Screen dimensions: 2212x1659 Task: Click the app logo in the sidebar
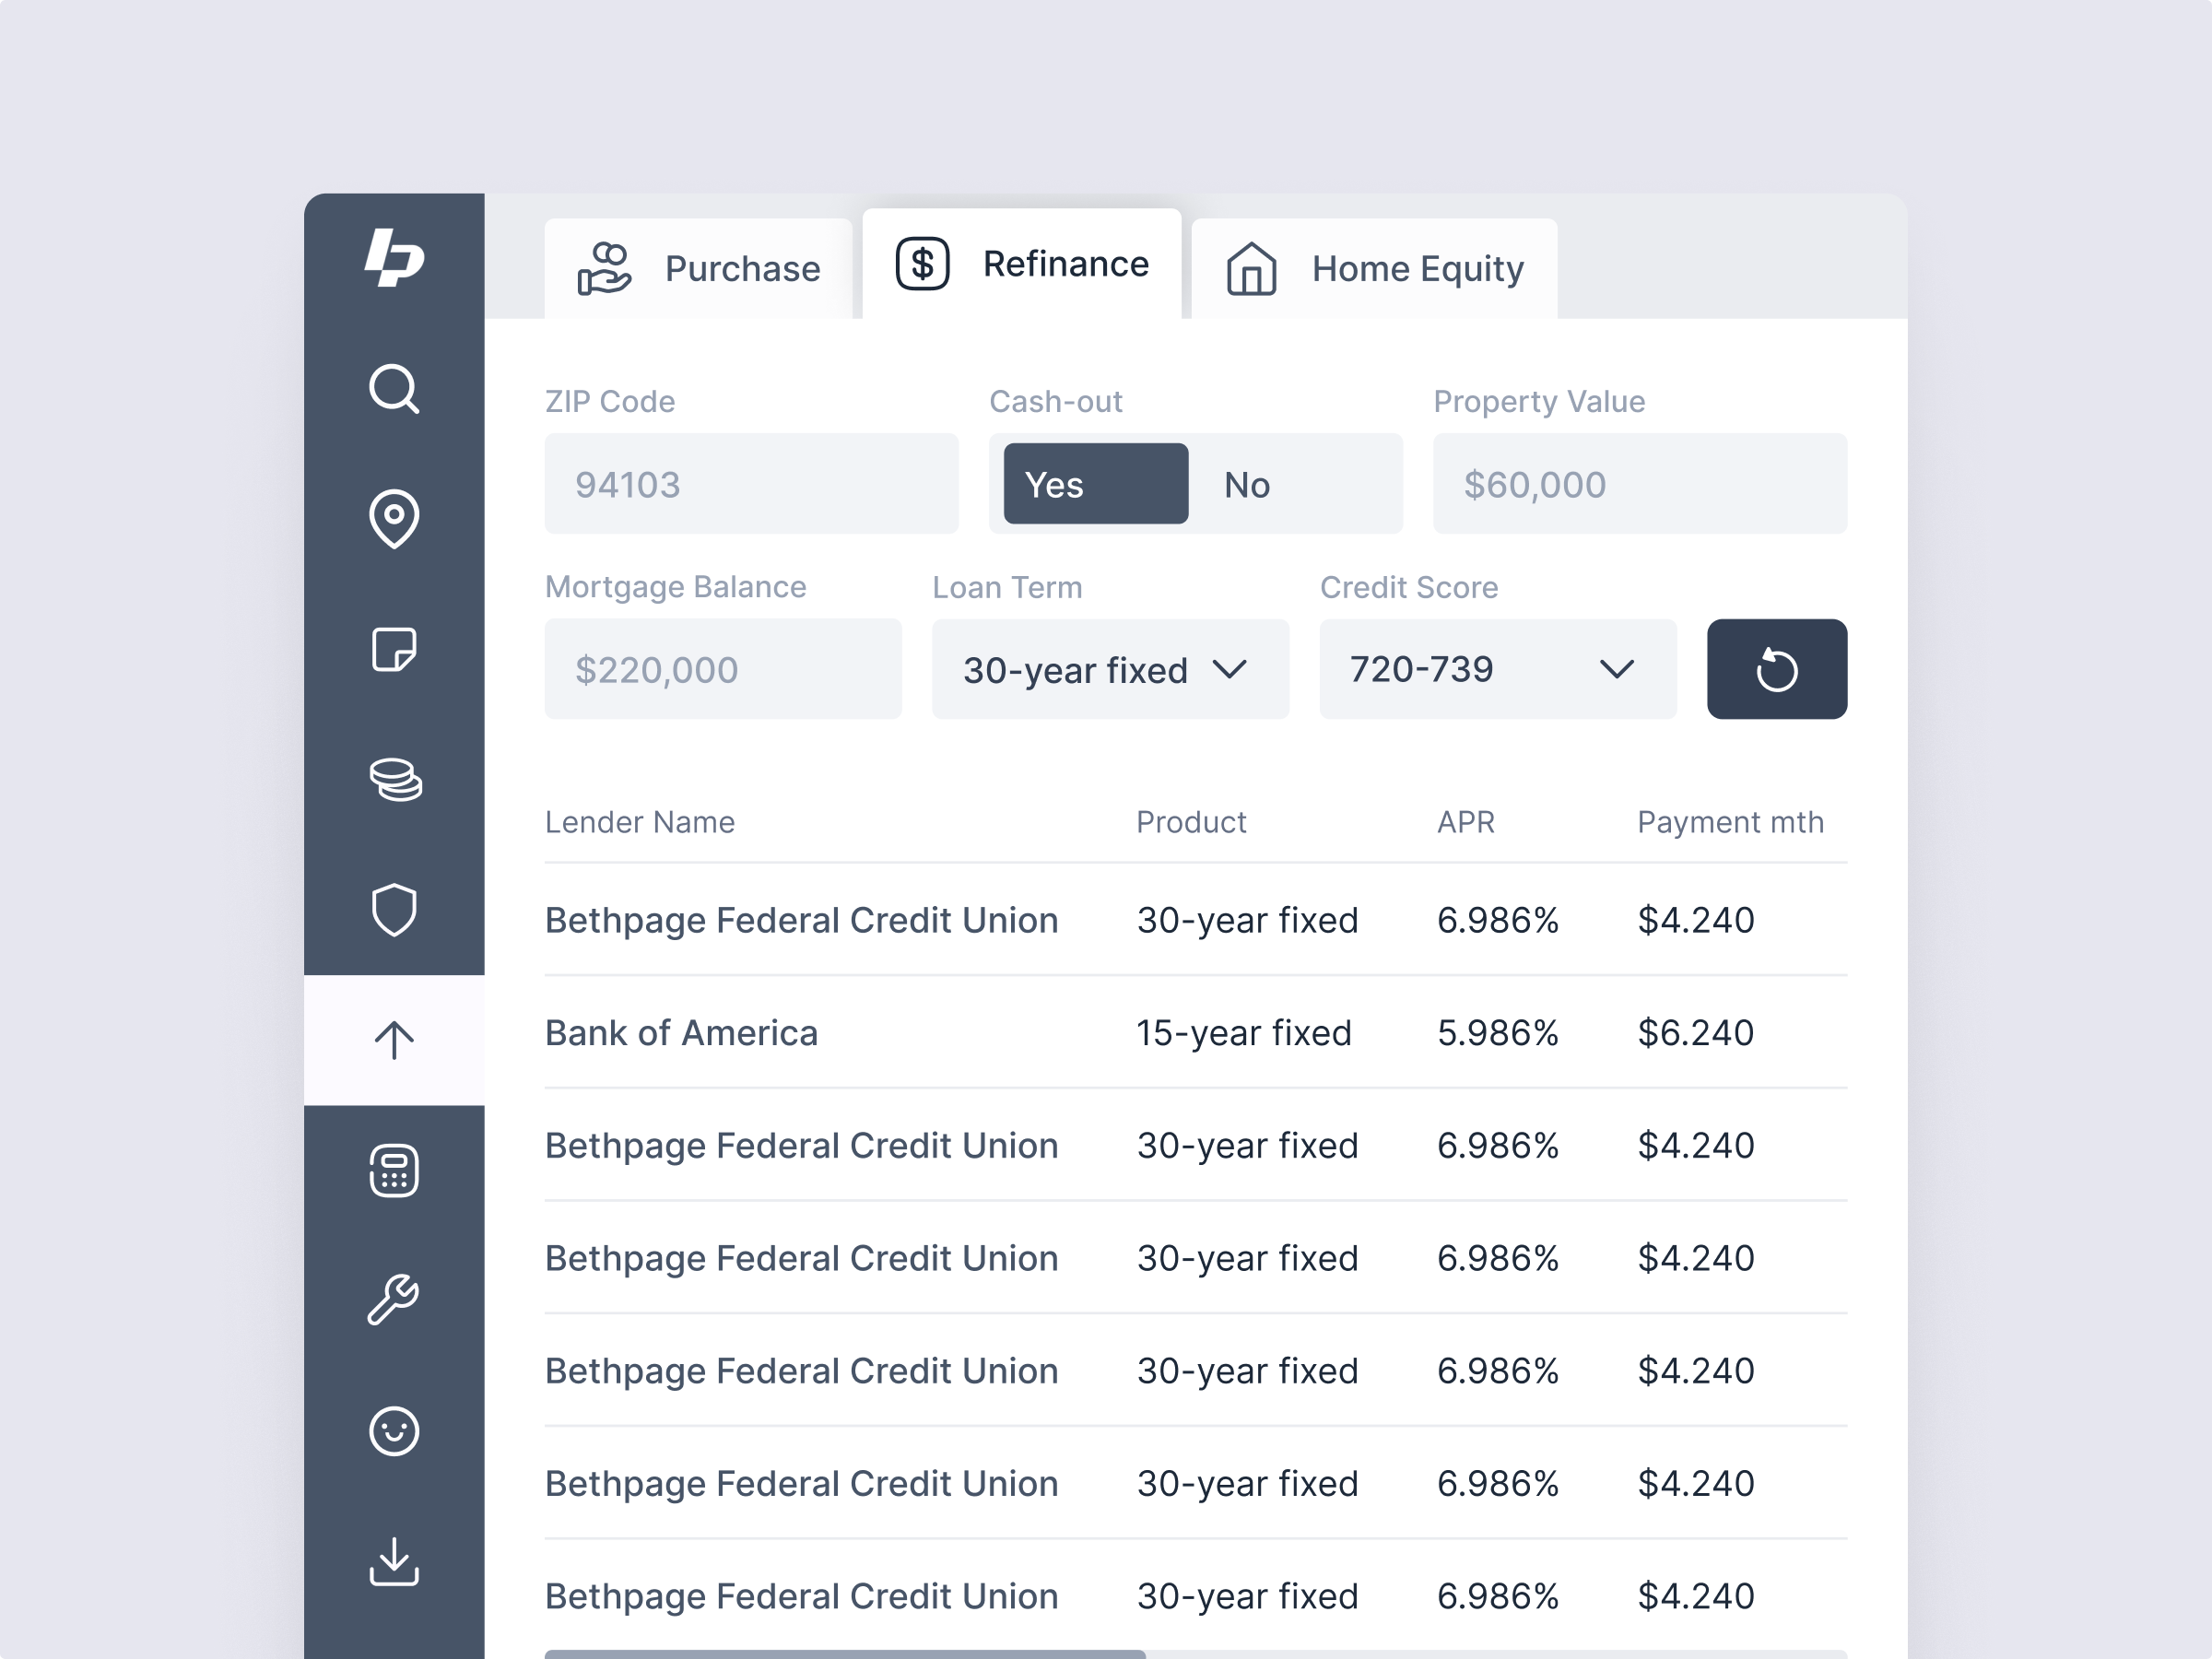tap(394, 257)
